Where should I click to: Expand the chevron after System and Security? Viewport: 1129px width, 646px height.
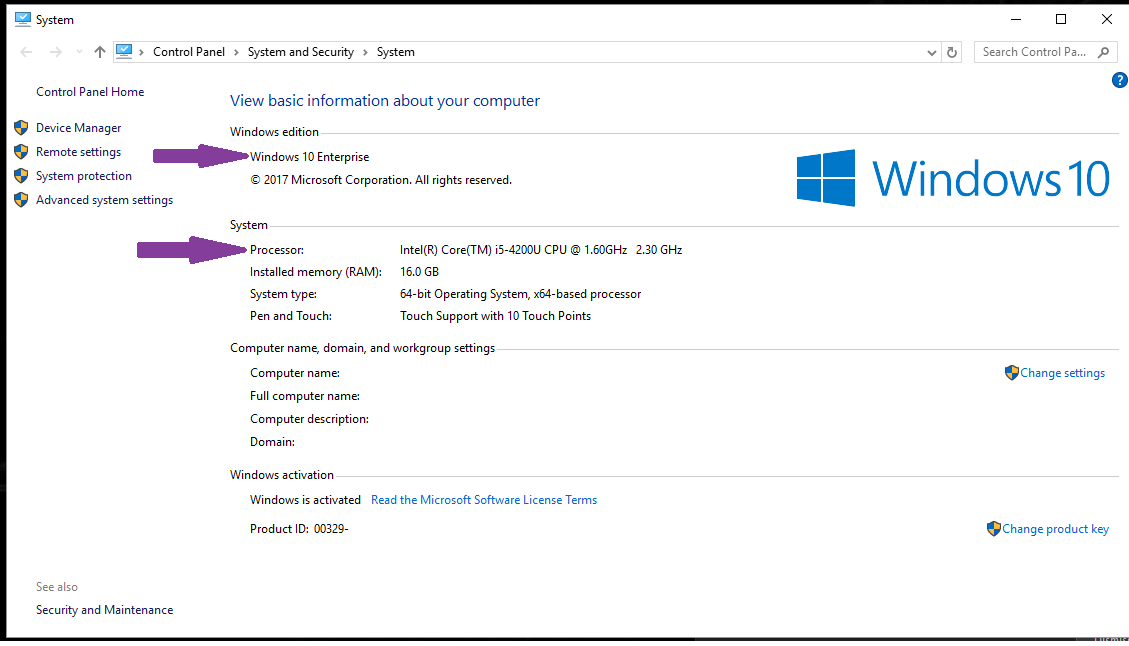point(365,52)
